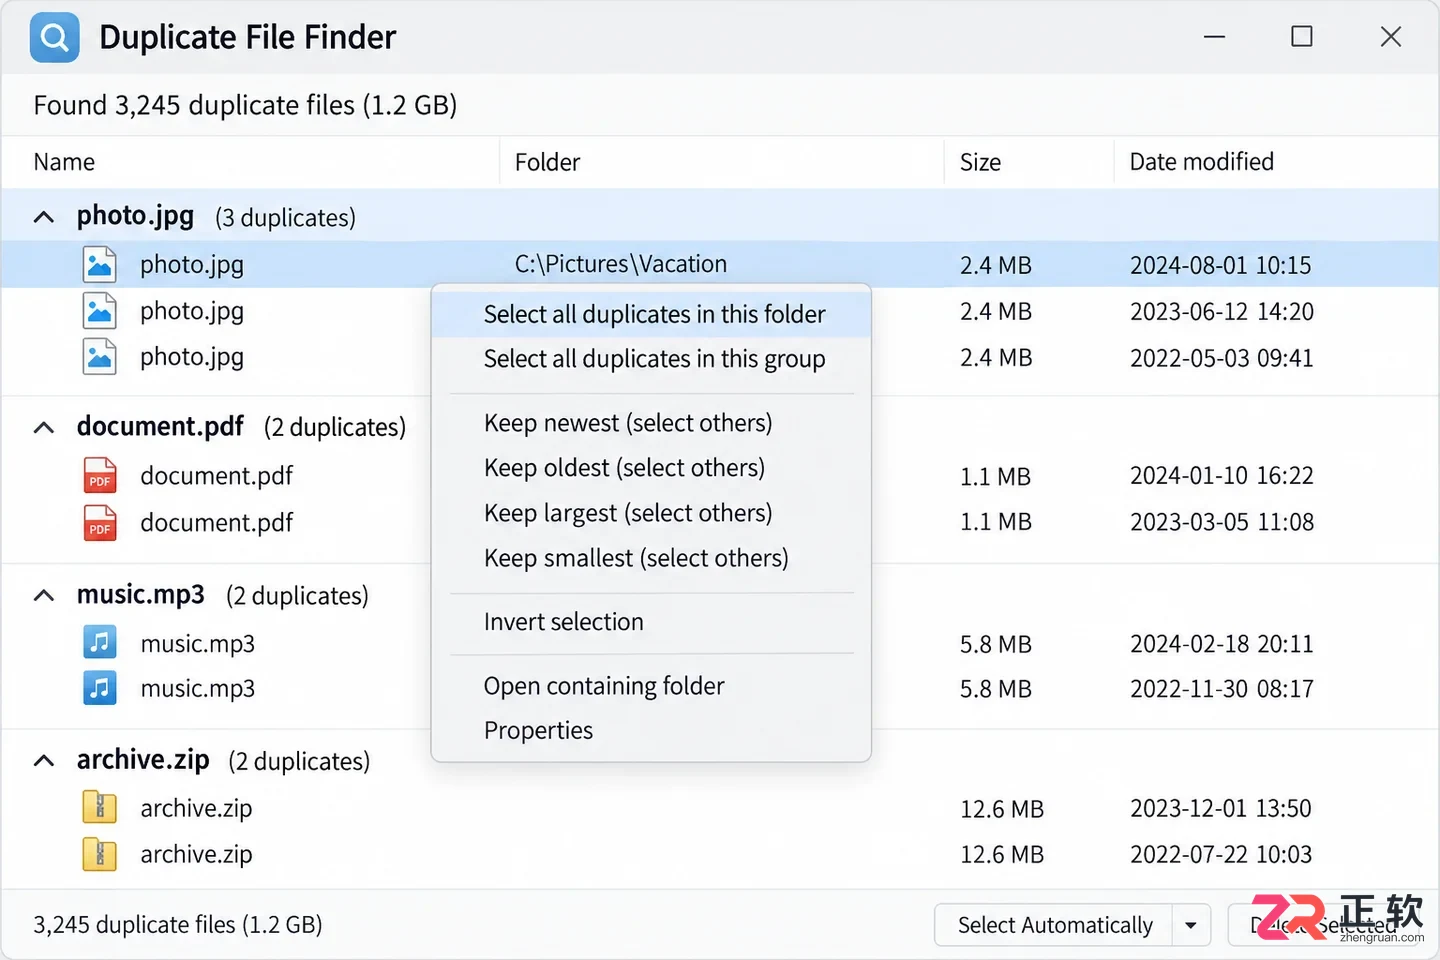This screenshot has height=960, width=1440.
Task: Collapse the archive.zip group
Action: coord(44,761)
